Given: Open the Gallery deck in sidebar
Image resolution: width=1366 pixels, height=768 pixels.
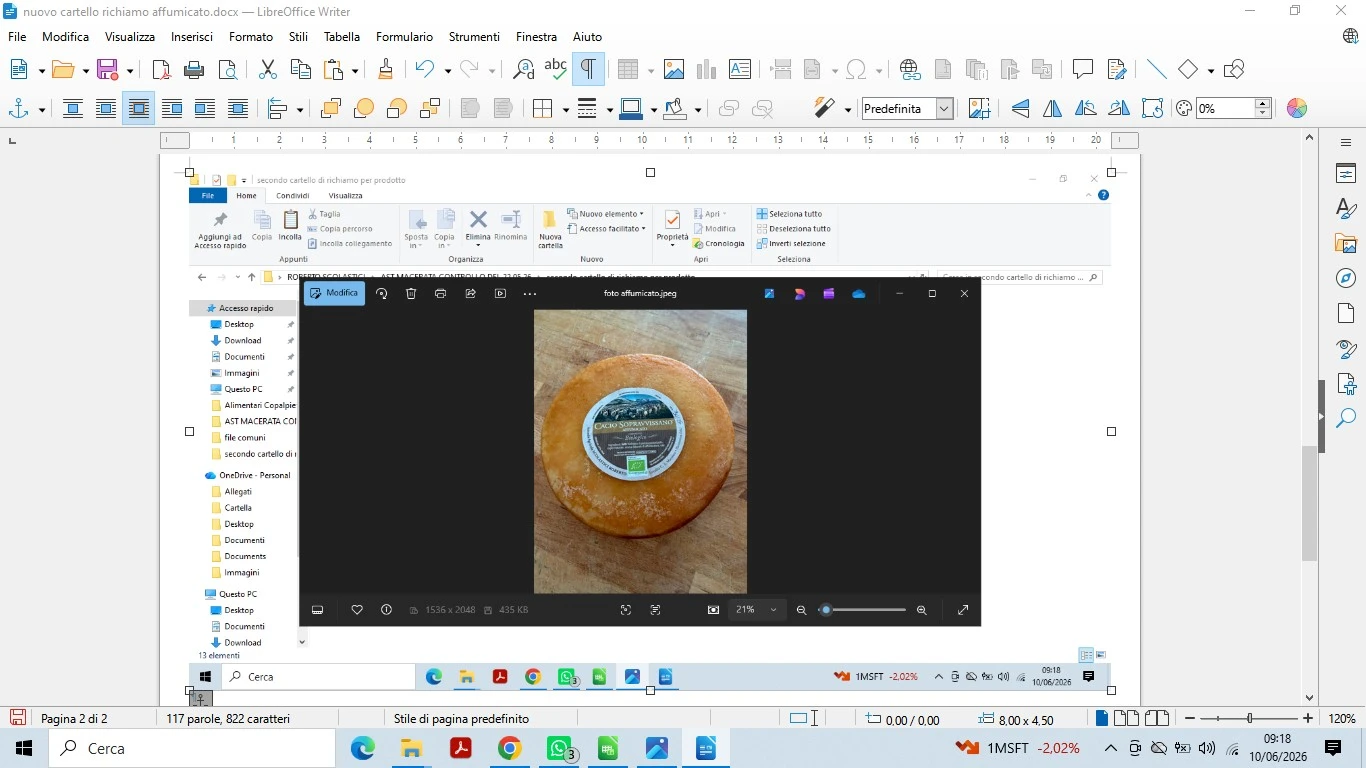Looking at the screenshot, I should [1346, 243].
